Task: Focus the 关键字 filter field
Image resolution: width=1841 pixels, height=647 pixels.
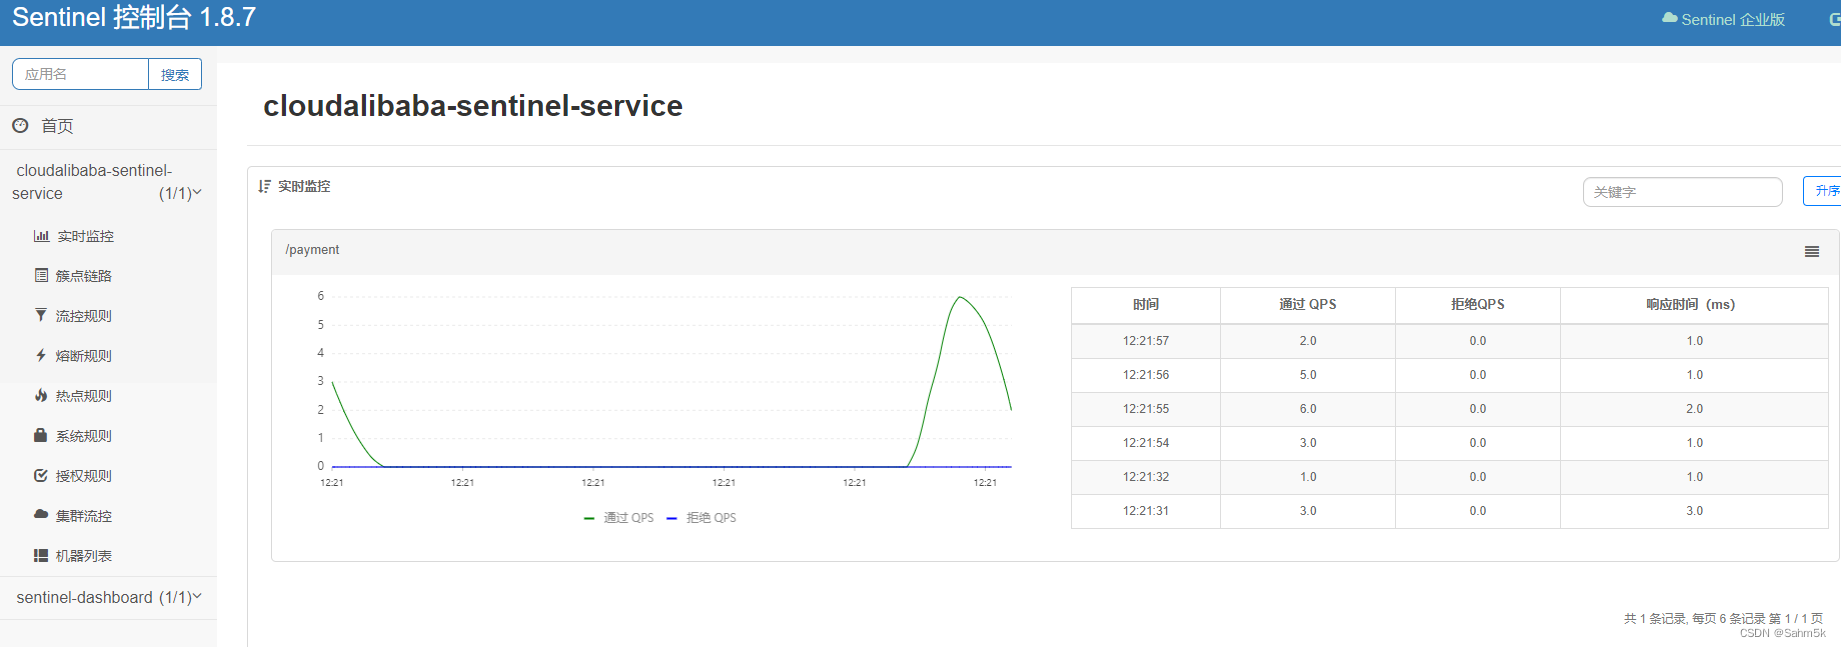Action: pyautogui.click(x=1682, y=192)
